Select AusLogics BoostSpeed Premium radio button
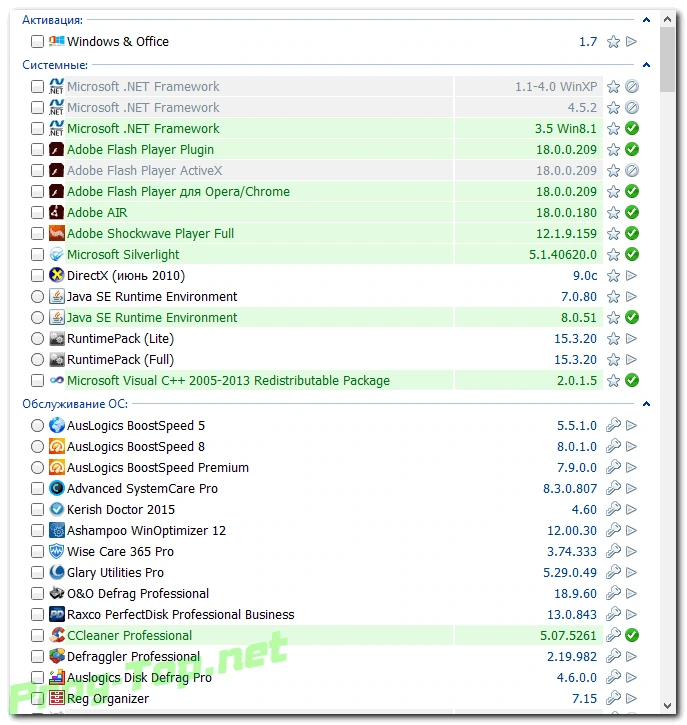This screenshot has width=687, height=725. (x=37, y=467)
